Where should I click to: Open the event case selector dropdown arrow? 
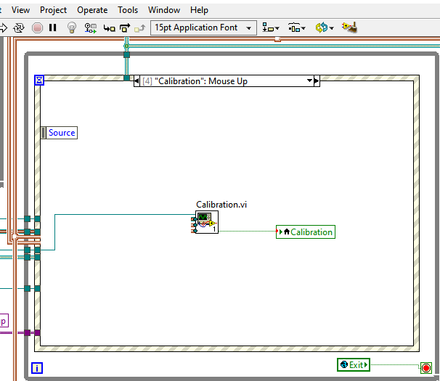(309, 81)
